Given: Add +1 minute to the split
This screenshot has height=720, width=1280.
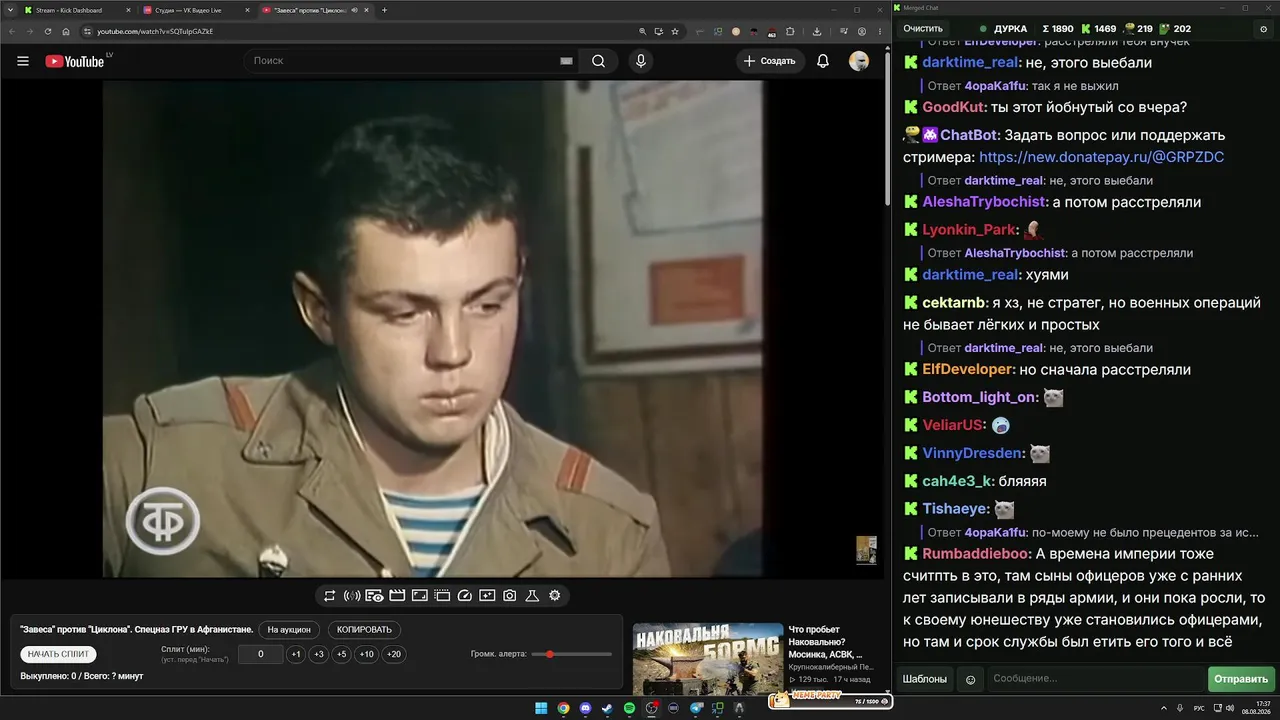Looking at the screenshot, I should (296, 654).
